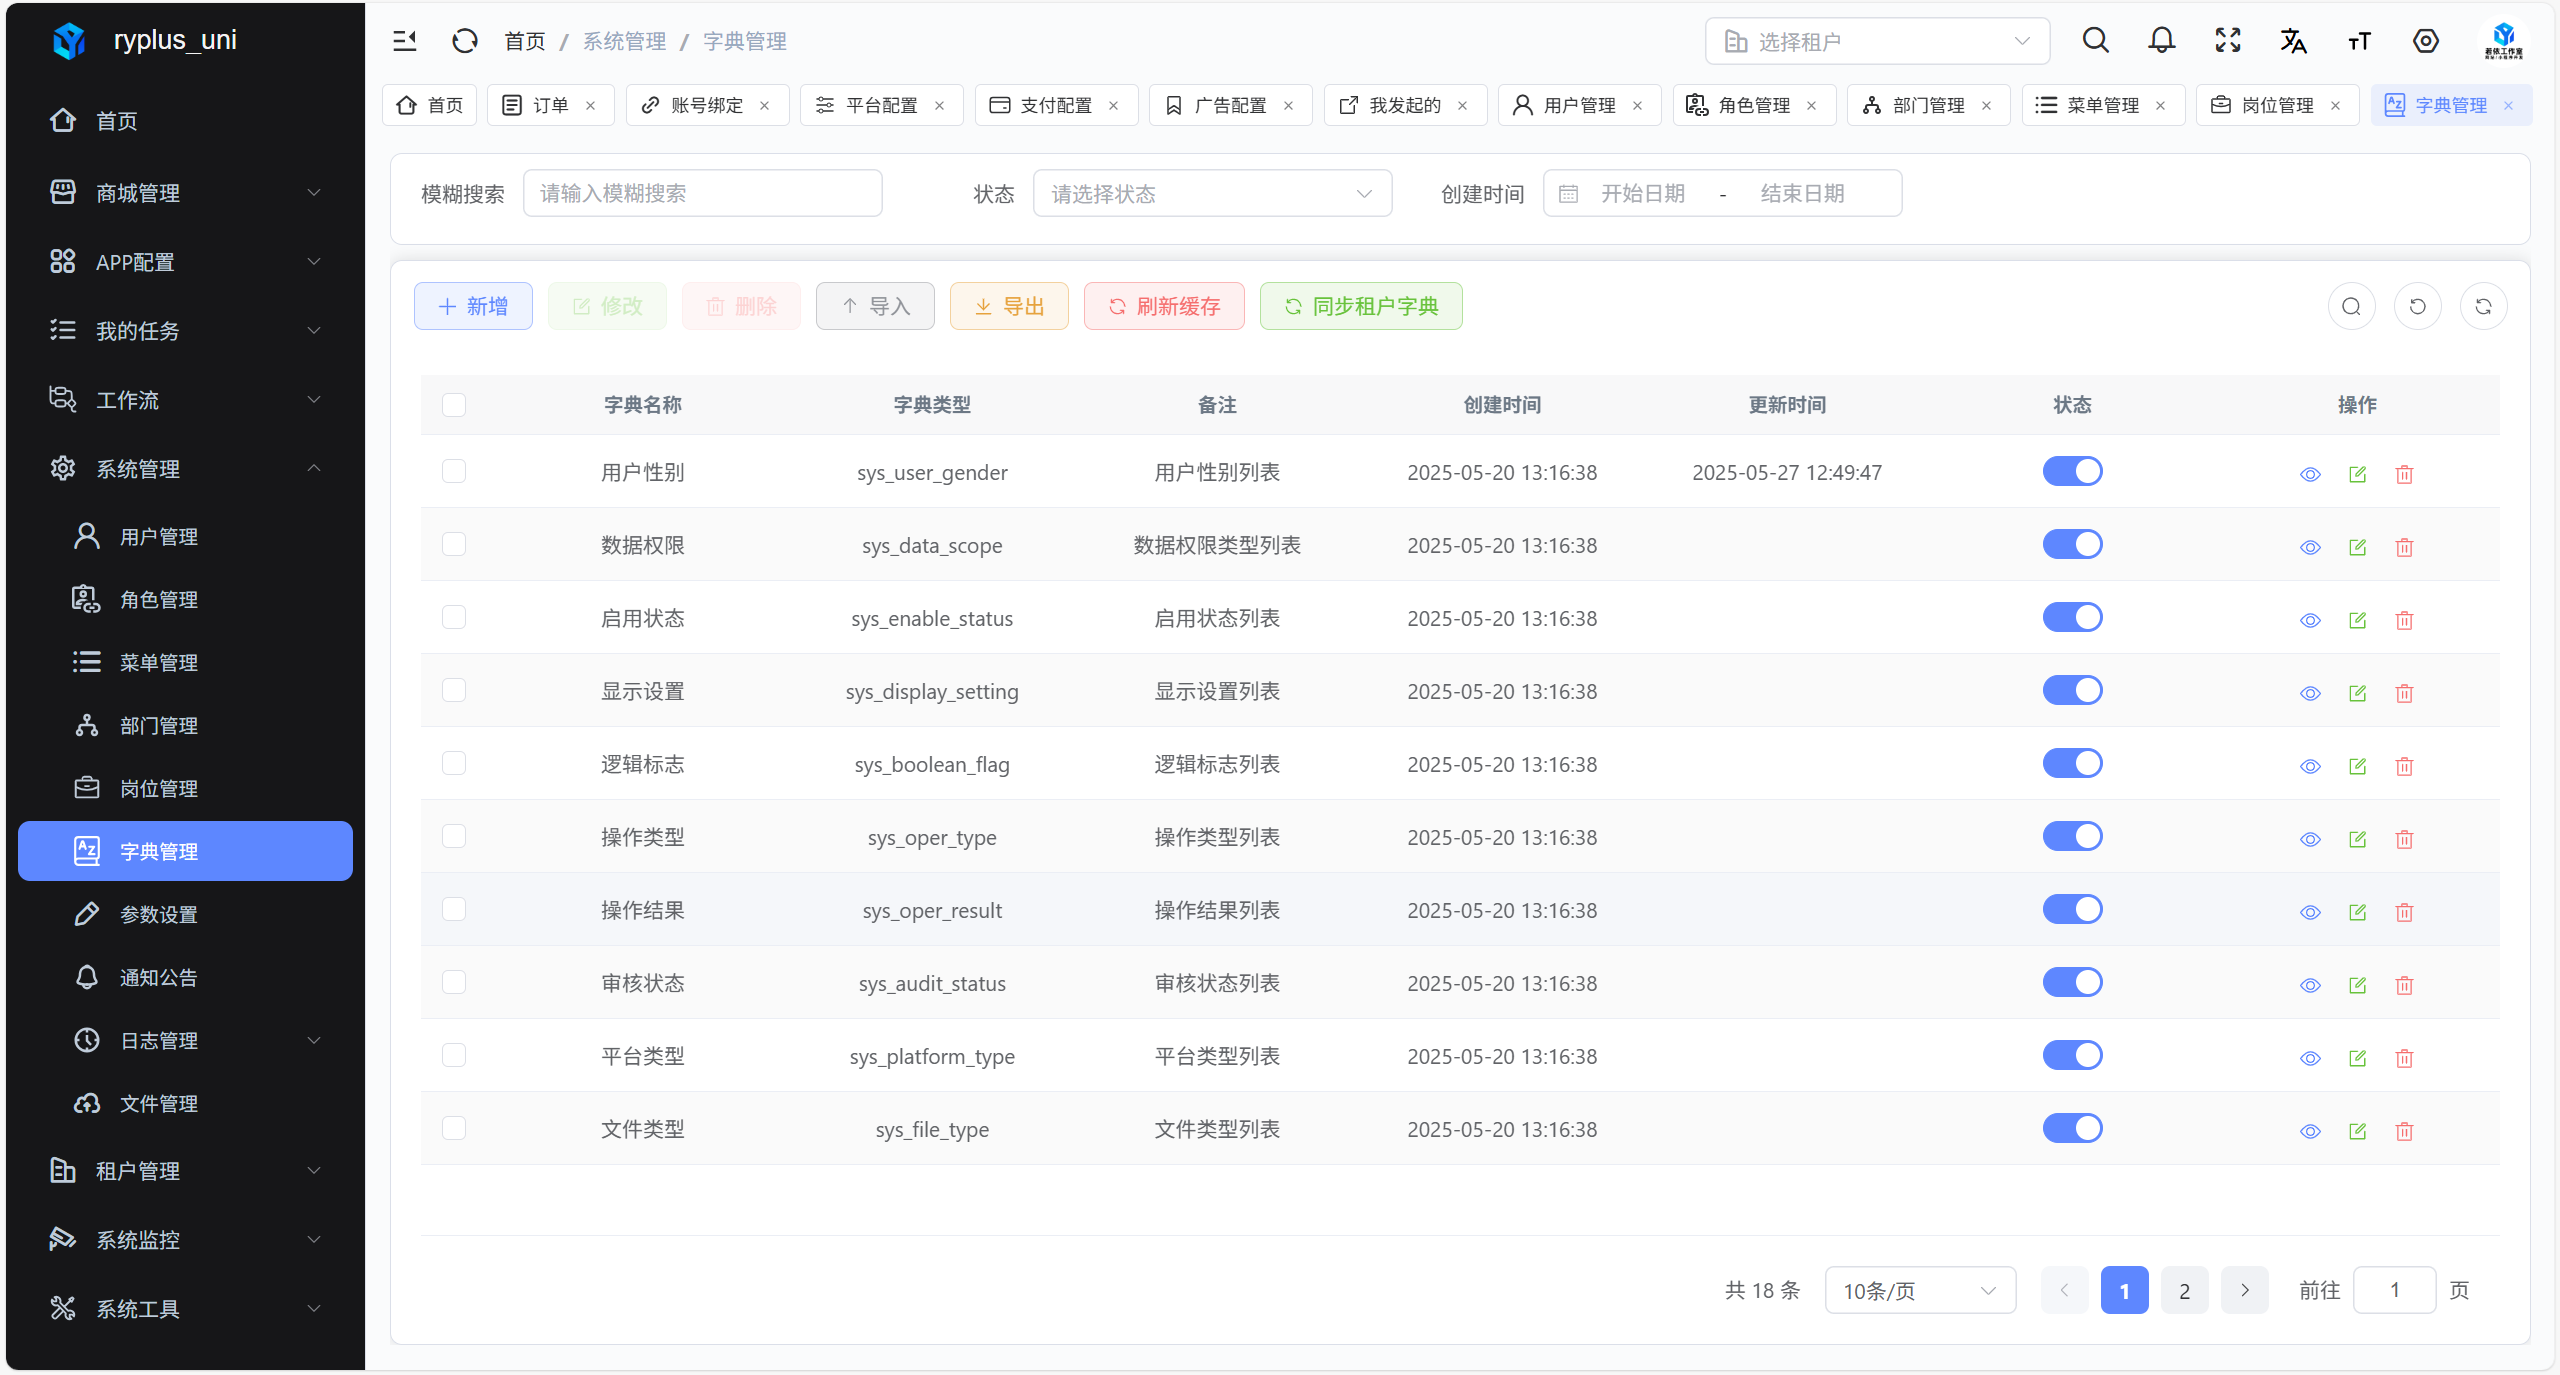The height and width of the screenshot is (1375, 2560).
Task: Click the 刷新缓存 button
Action: pos(1163,306)
